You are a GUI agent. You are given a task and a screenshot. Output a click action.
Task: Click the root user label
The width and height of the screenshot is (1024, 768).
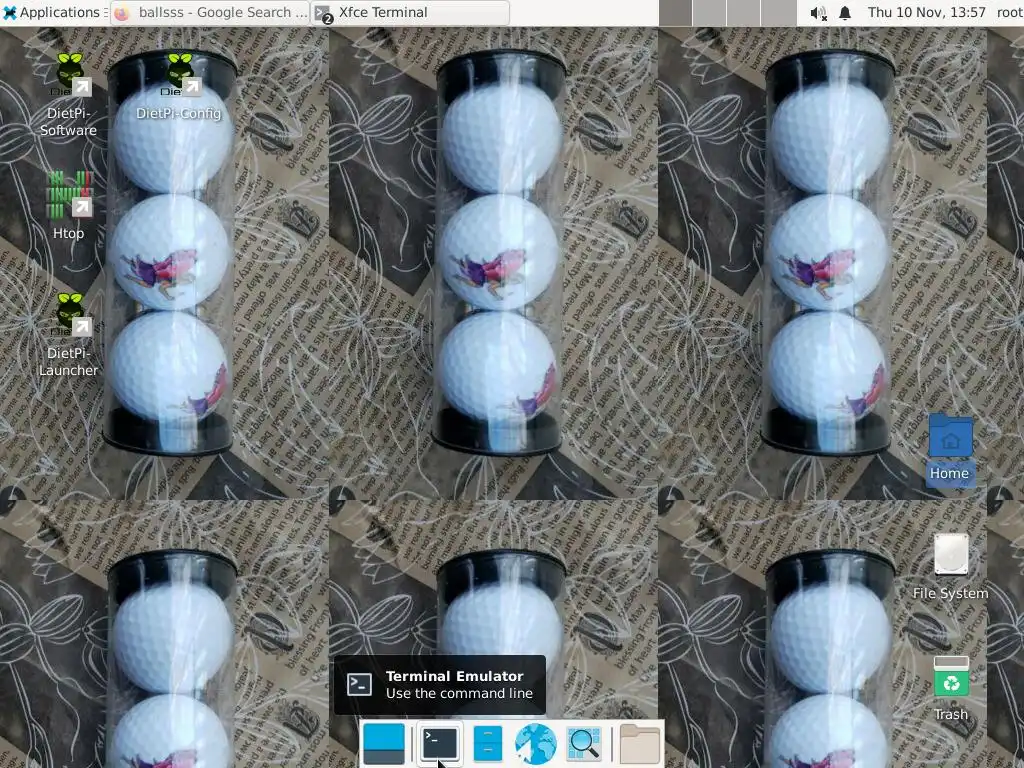tap(1010, 12)
